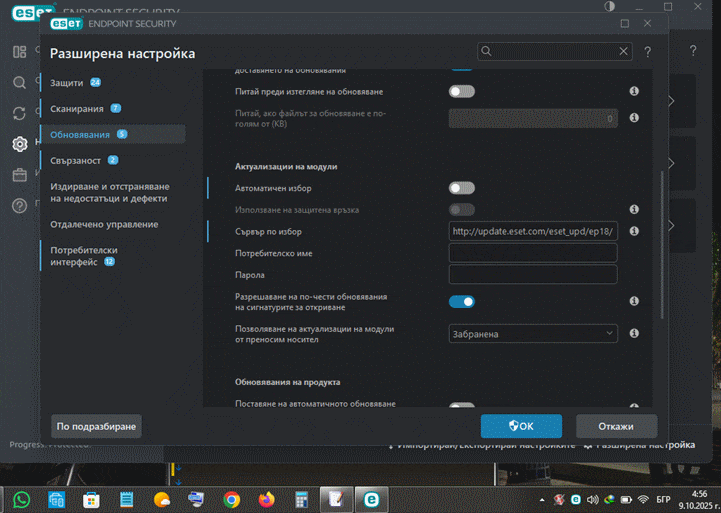Open setup gear icon in main ESET sidebar

tap(19, 144)
